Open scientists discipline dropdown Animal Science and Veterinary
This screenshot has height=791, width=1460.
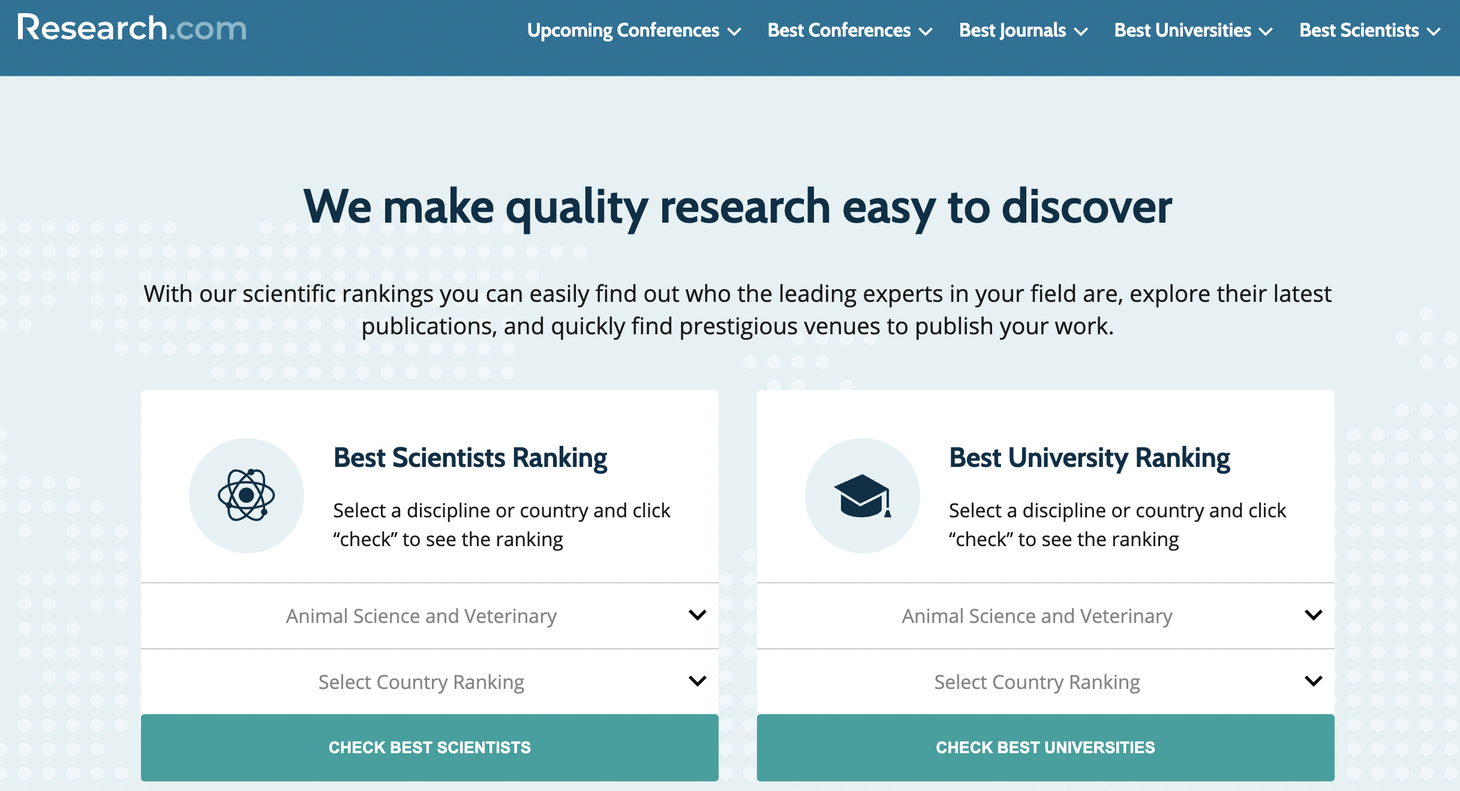point(430,616)
